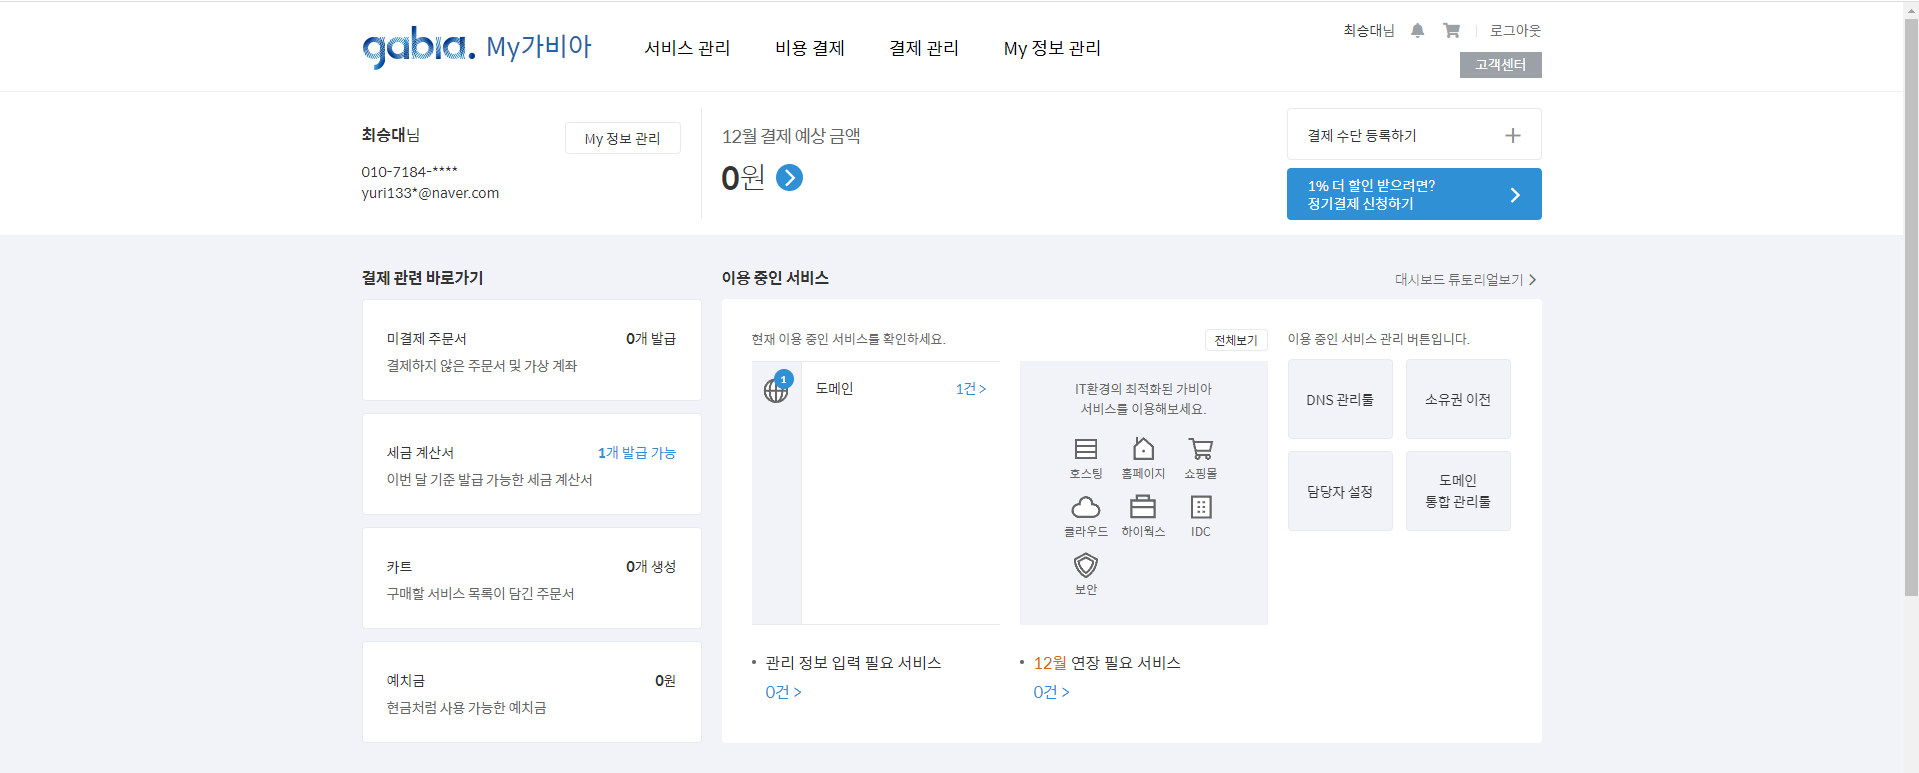
Task: Click 0건 under 12월 연장 필요 서비스
Action: click(x=1051, y=692)
